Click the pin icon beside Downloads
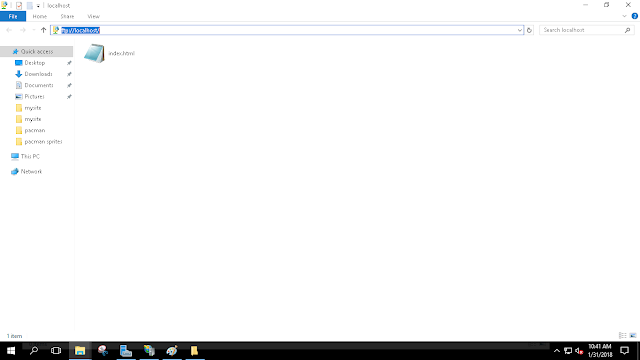 69,74
